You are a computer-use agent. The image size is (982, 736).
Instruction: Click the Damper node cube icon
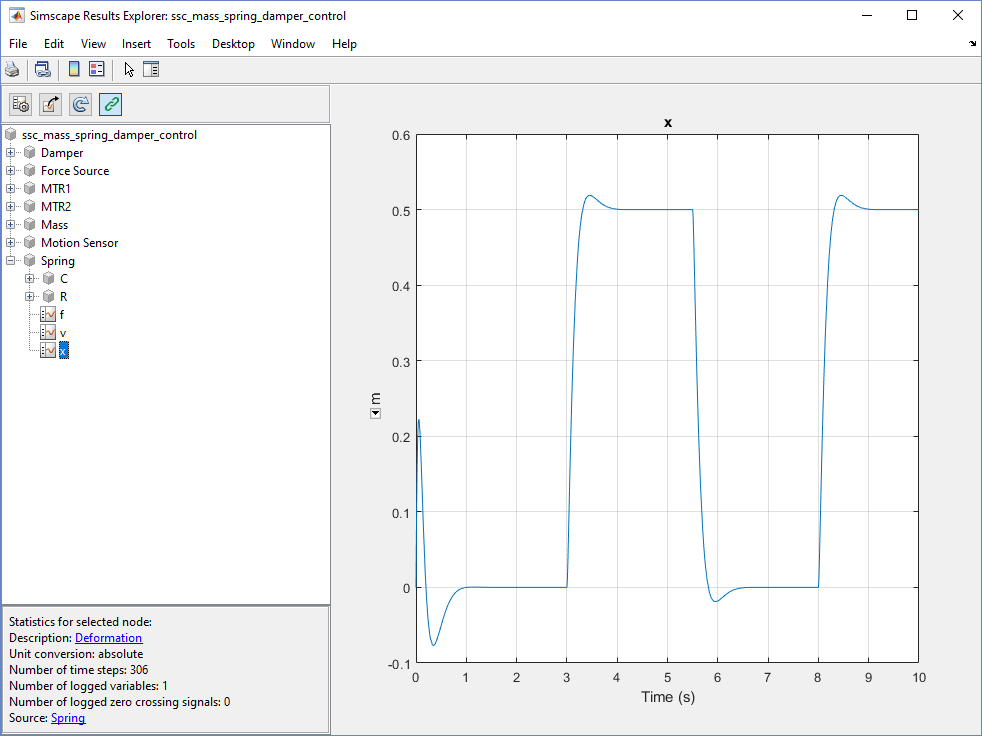point(29,153)
